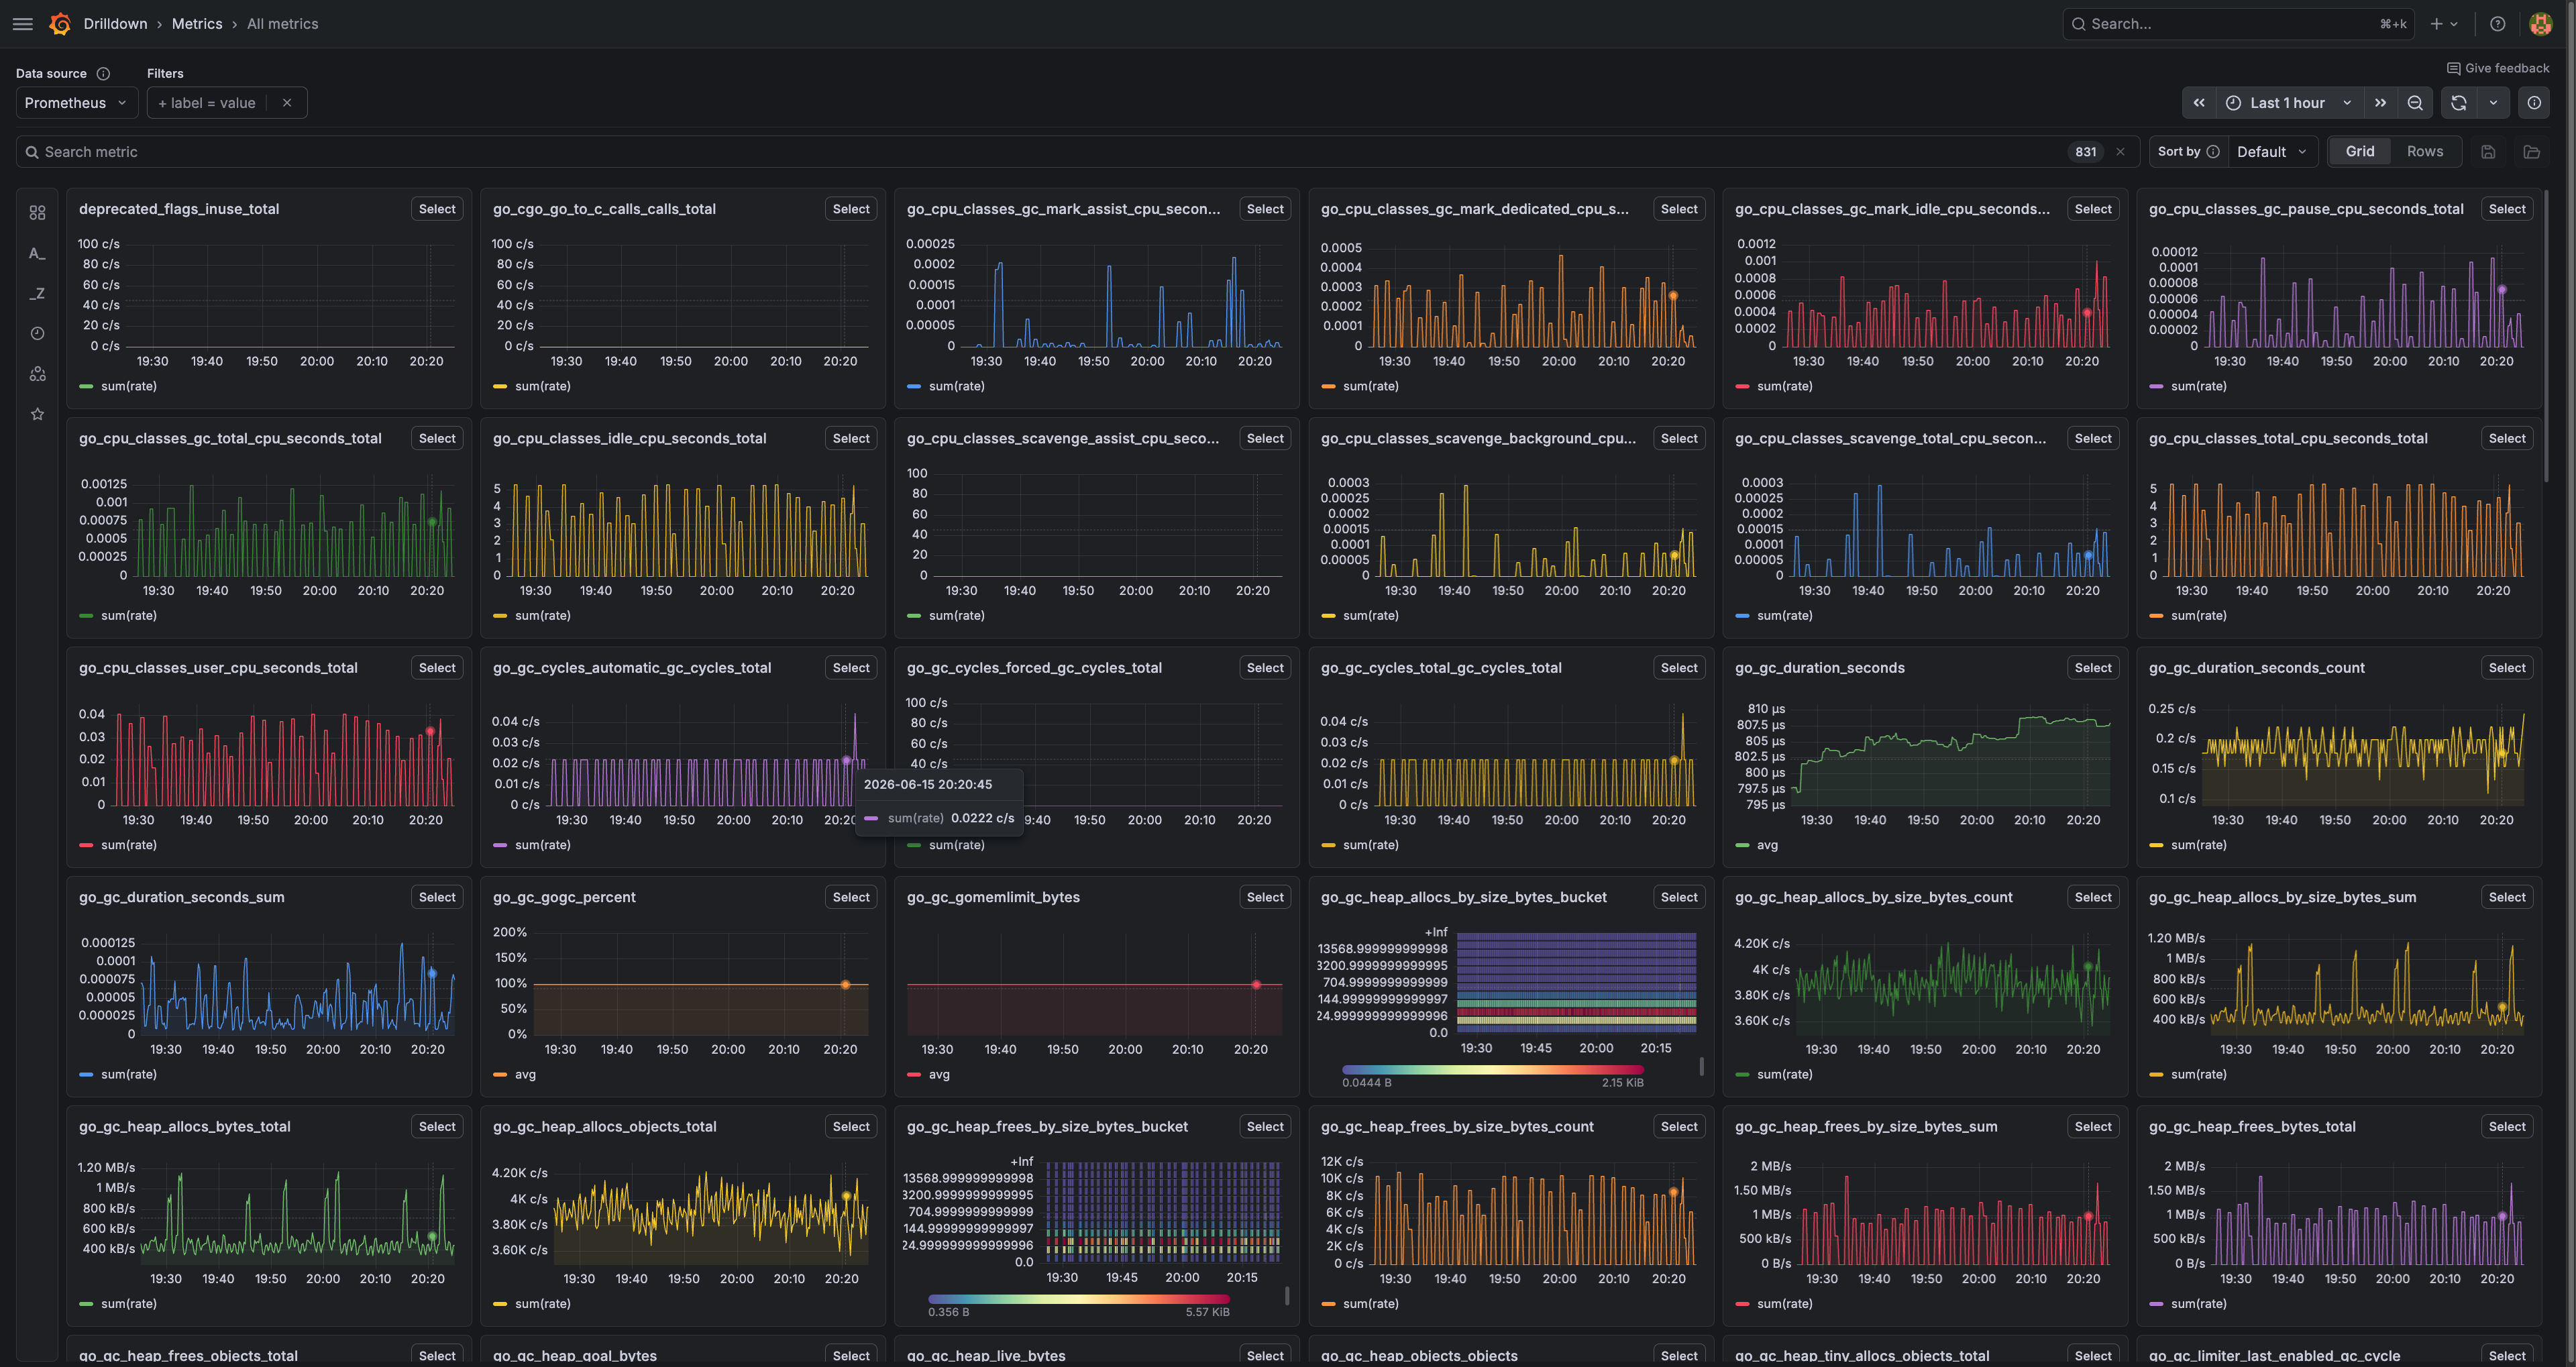
Task: Go to Drilldown breadcrumb
Action: click(115, 24)
